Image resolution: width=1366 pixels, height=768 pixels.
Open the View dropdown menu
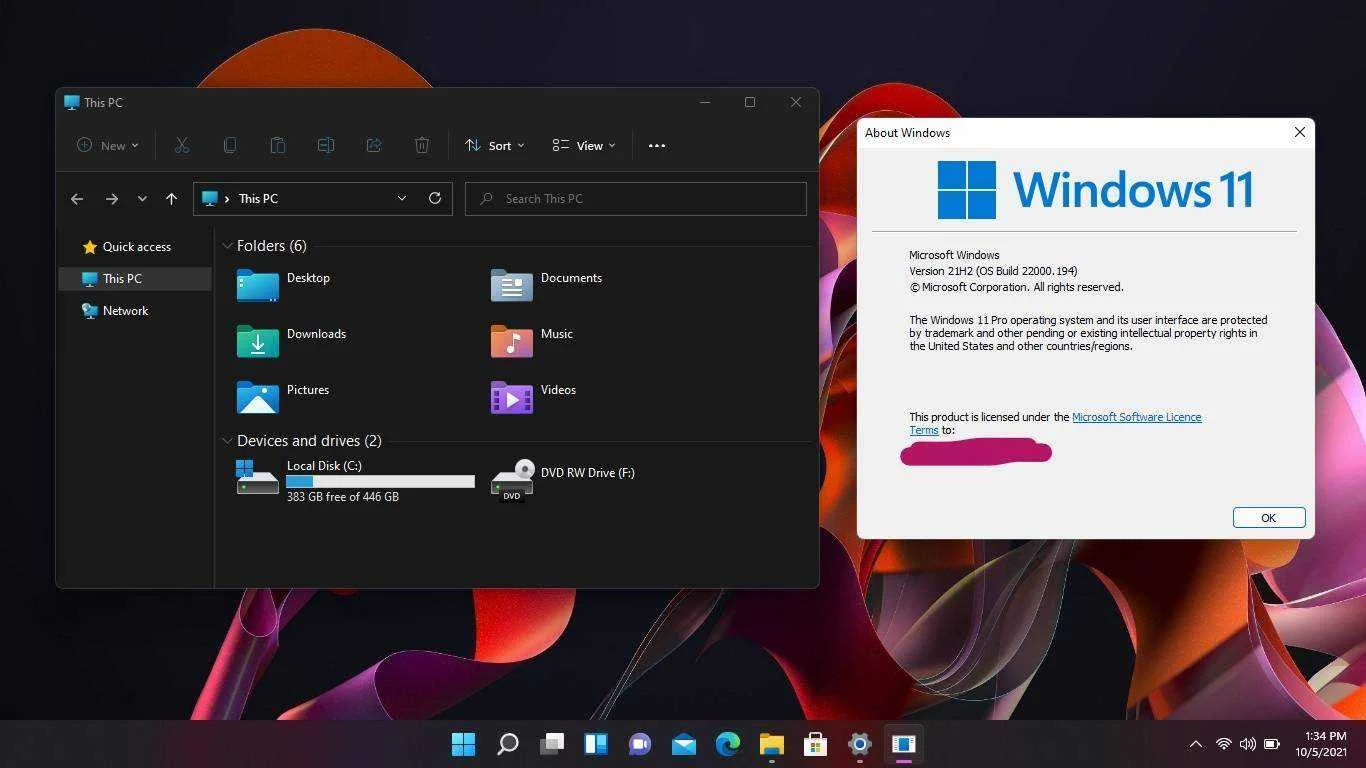pos(584,145)
